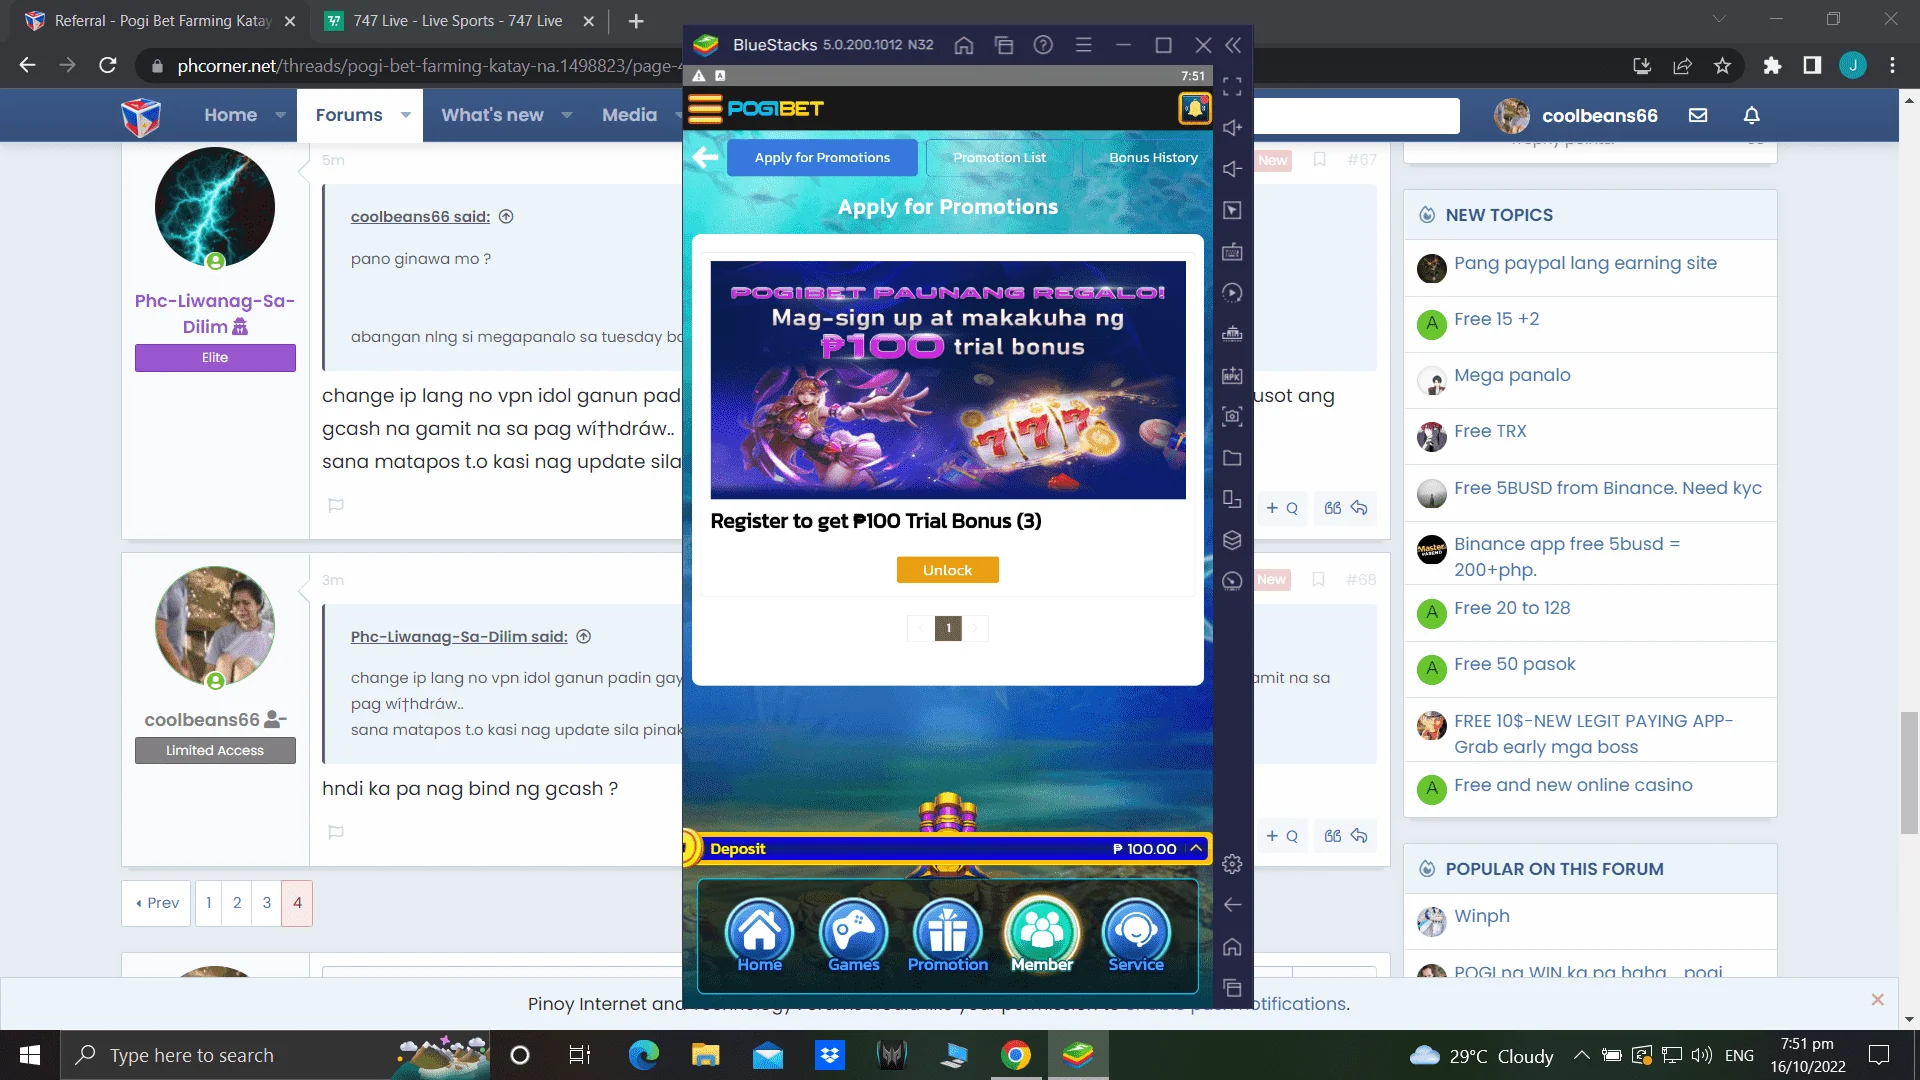This screenshot has height=1080, width=1920.
Task: Open Member in PogiBet bottom bar
Action: 1041,936
